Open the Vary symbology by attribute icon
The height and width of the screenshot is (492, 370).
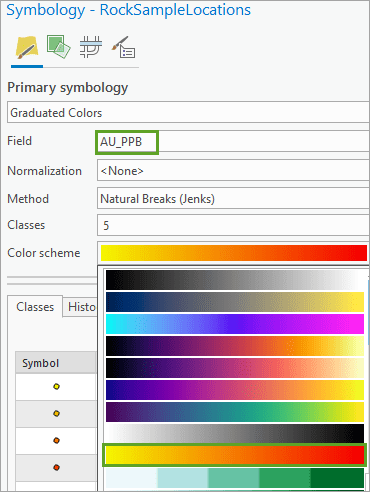coord(58,47)
